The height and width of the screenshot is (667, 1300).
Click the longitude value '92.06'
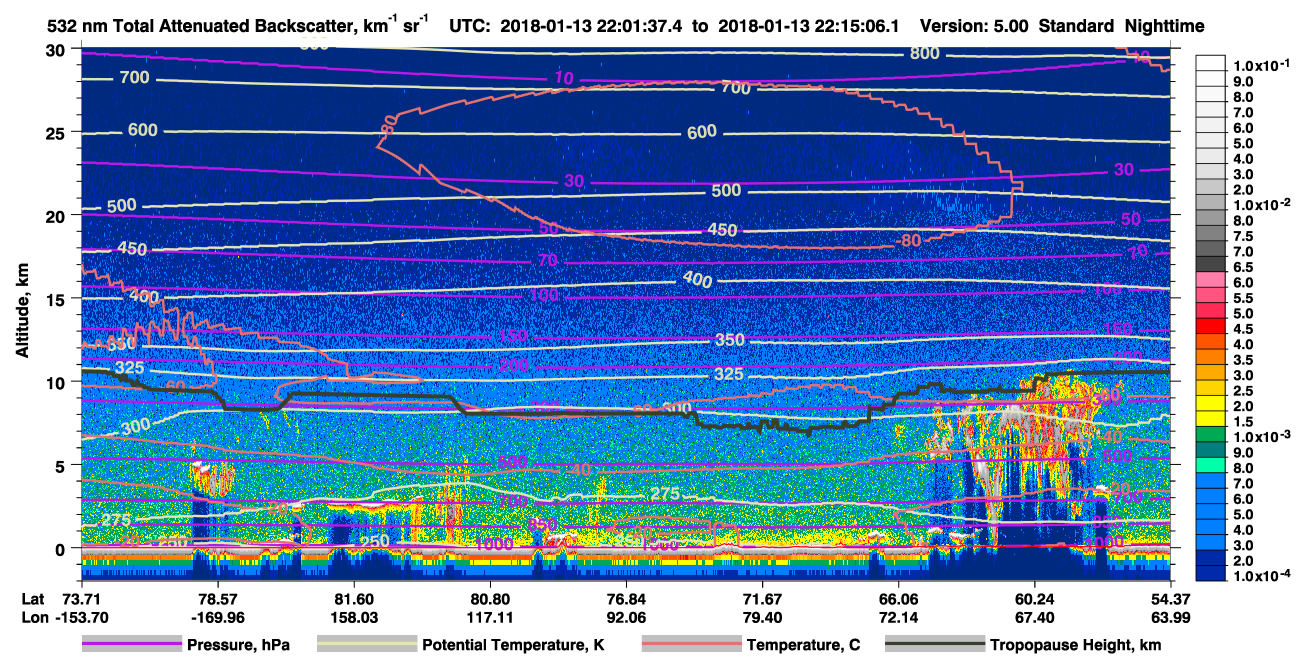[x=625, y=617]
